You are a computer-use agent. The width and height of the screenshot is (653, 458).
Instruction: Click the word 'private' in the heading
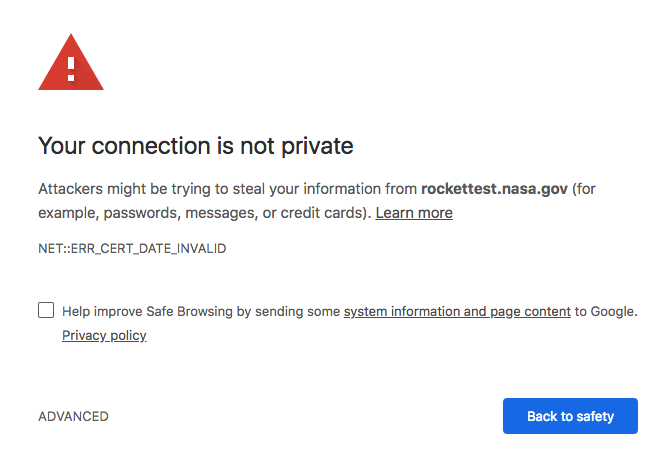point(317,147)
